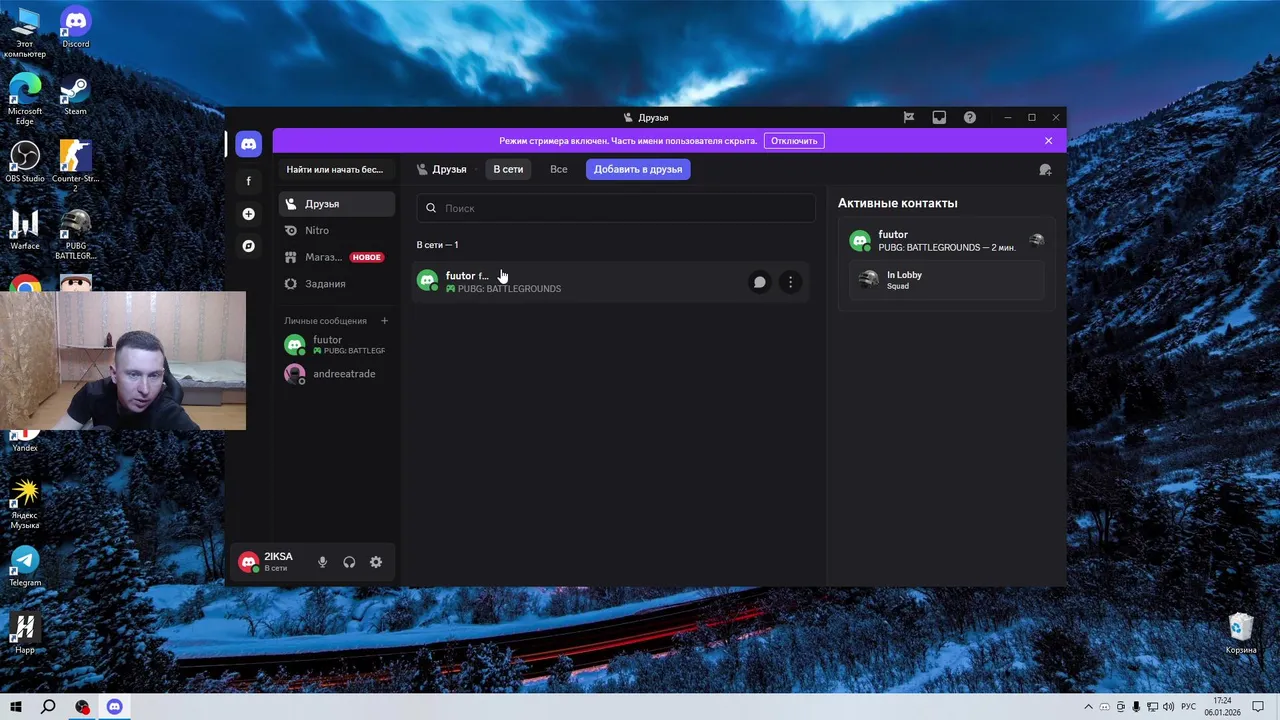Switch the РУС input language indicator
Image resolution: width=1280 pixels, height=720 pixels.
(1189, 707)
